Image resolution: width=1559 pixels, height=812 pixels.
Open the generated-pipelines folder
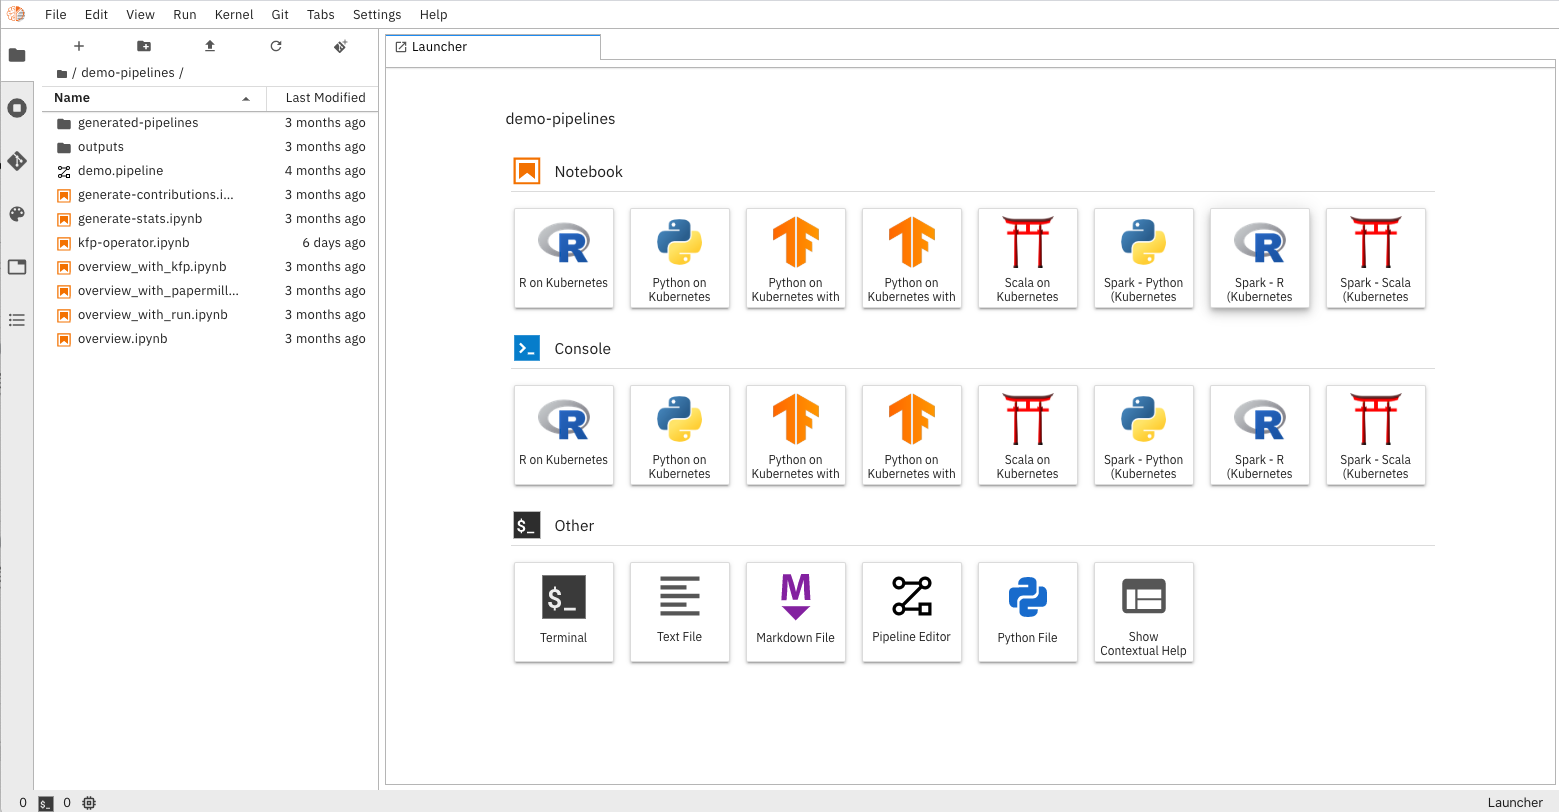pos(138,123)
